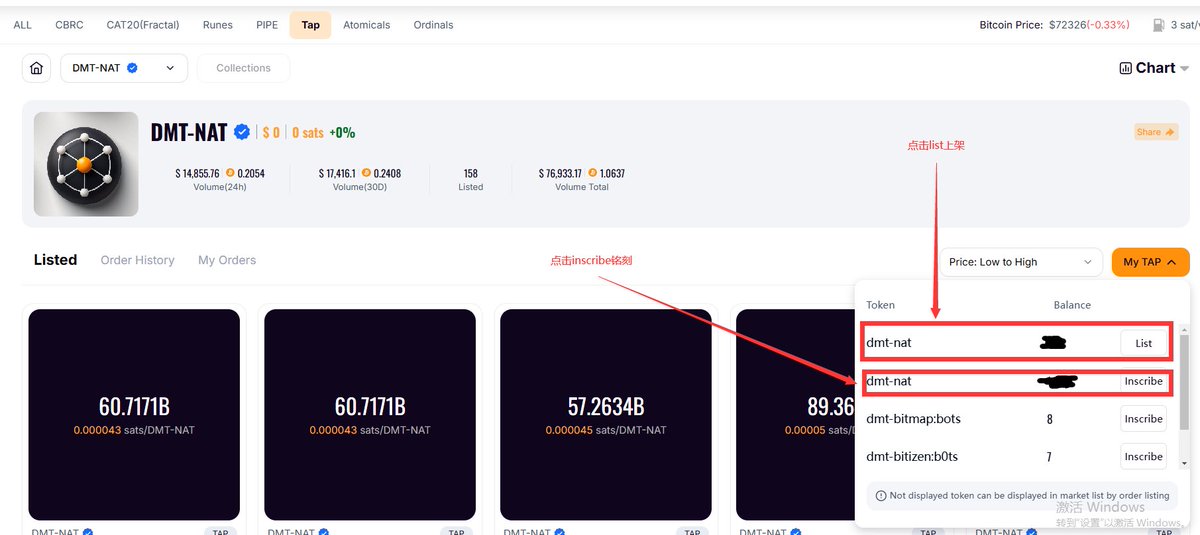Click List button for dmt-nat
The height and width of the screenshot is (535, 1200).
pyautogui.click(x=1143, y=343)
